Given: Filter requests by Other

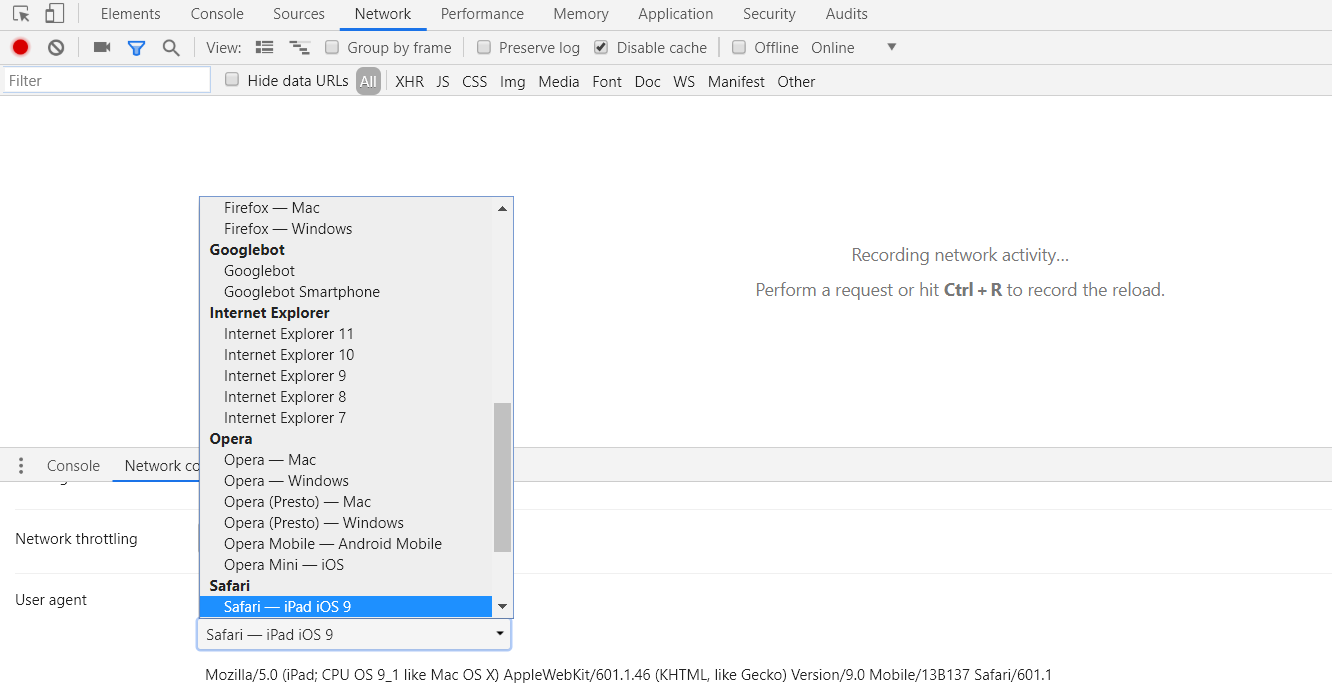Looking at the screenshot, I should pos(796,81).
